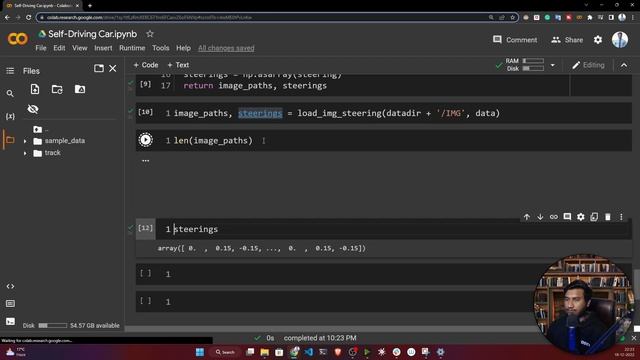Open File Explorer from taskbar
The image size is (640, 360).
pos(264,352)
